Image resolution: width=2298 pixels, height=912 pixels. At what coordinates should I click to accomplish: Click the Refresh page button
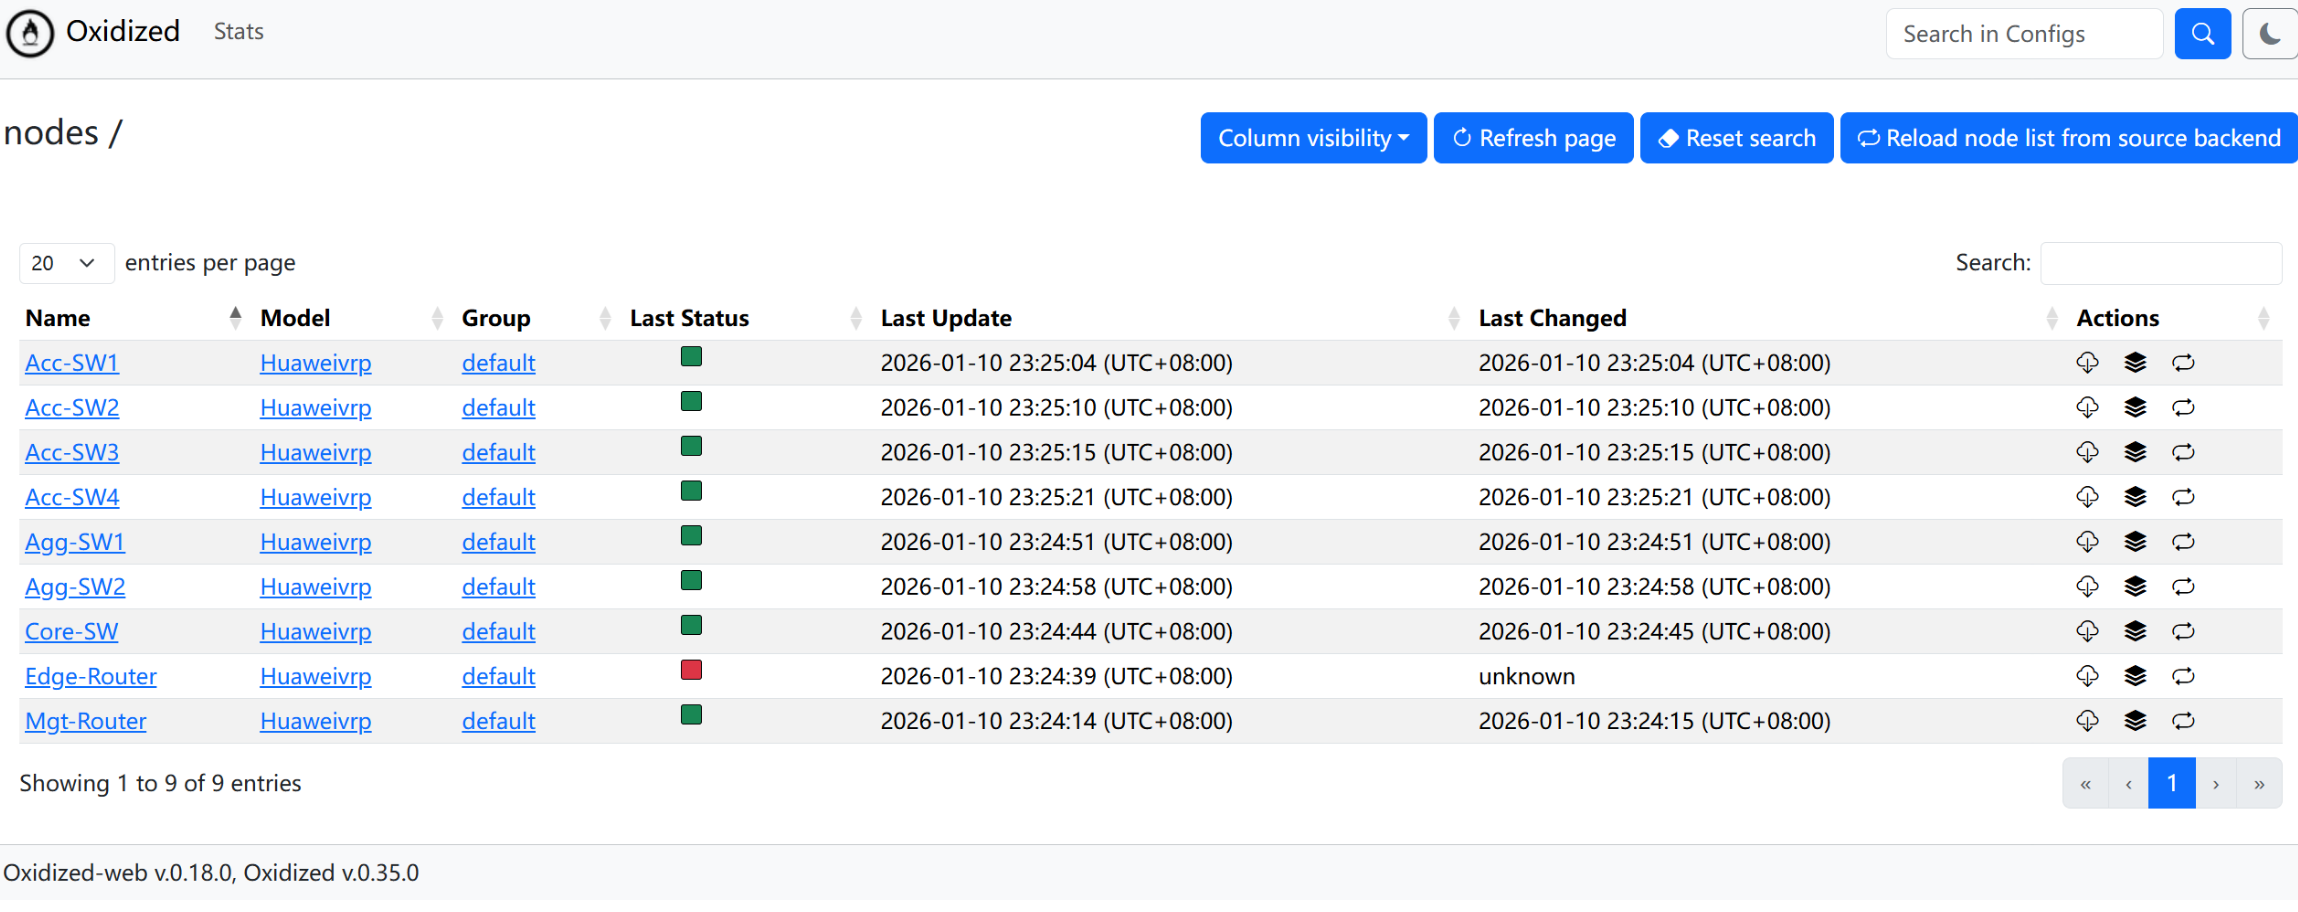pos(1533,138)
